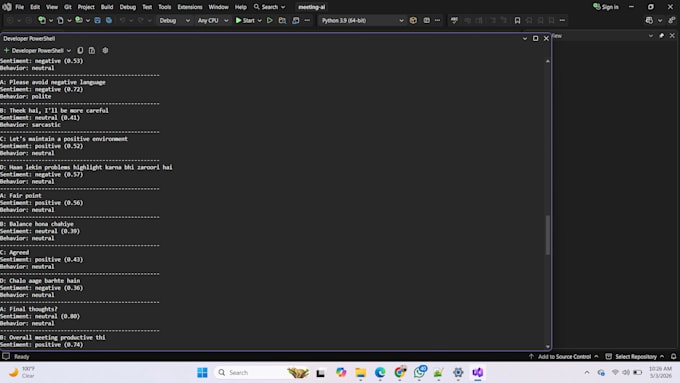Viewport: 680px width, 383px height.
Task: Click the Visual Studio logo icon
Action: click(x=7, y=7)
